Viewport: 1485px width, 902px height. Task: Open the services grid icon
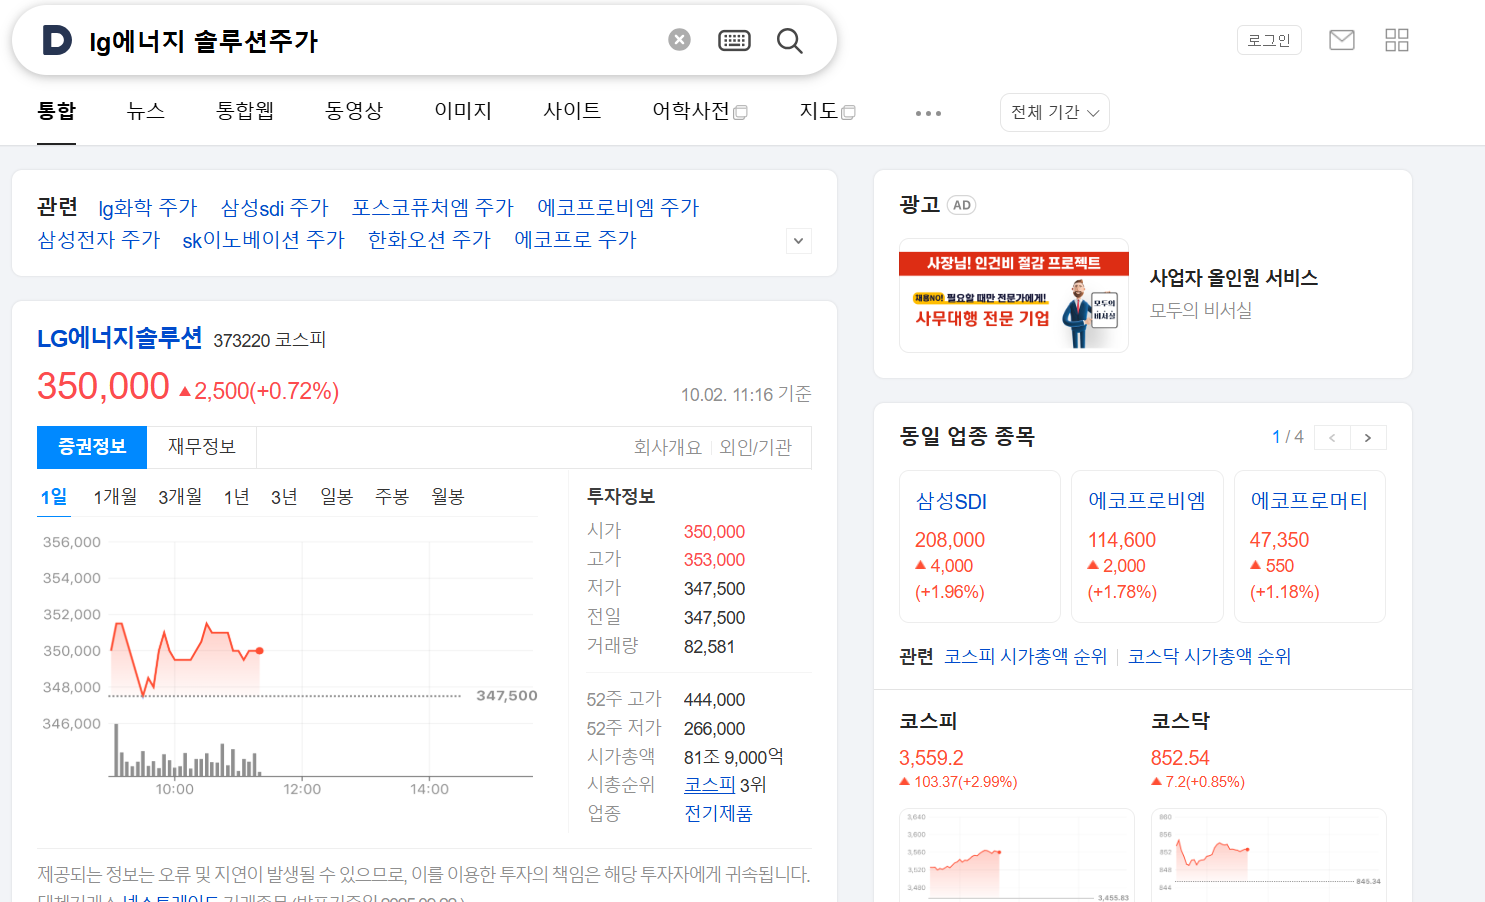1397,40
